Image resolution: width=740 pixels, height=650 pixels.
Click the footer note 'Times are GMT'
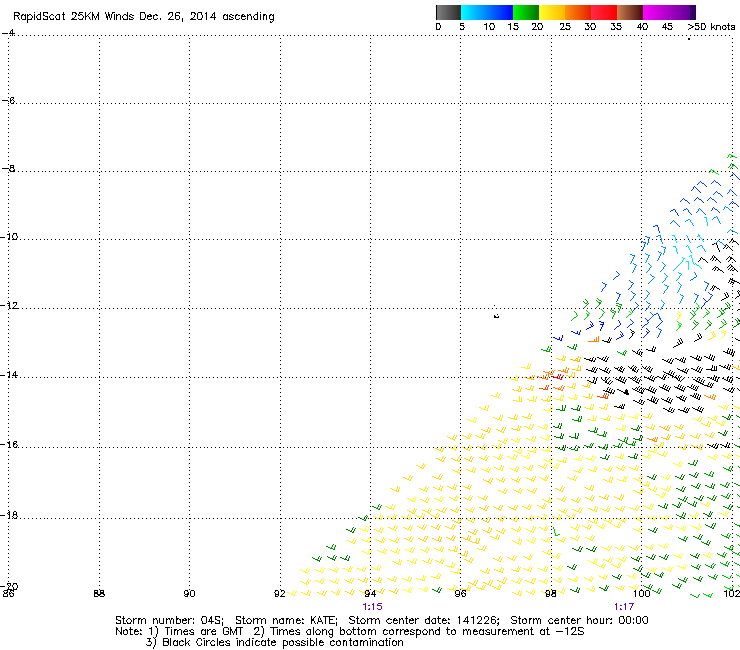pos(204,632)
